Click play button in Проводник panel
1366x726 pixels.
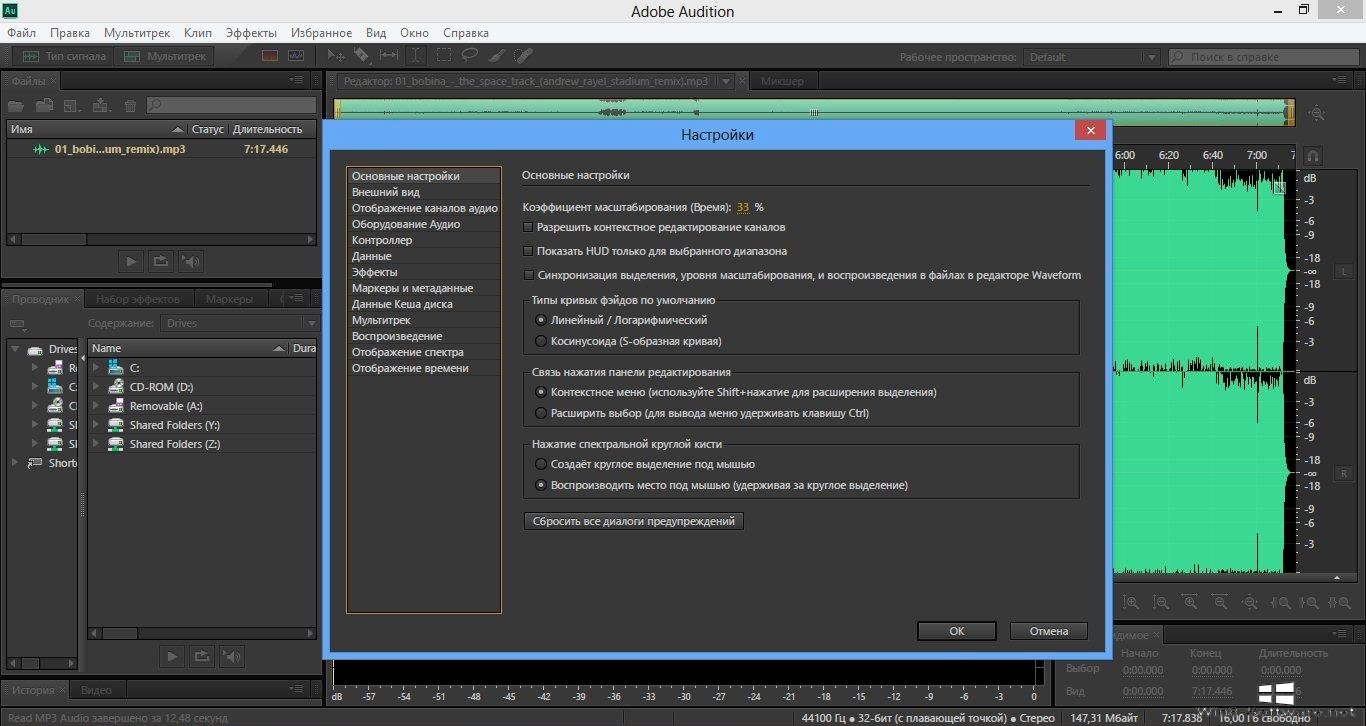(x=172, y=656)
